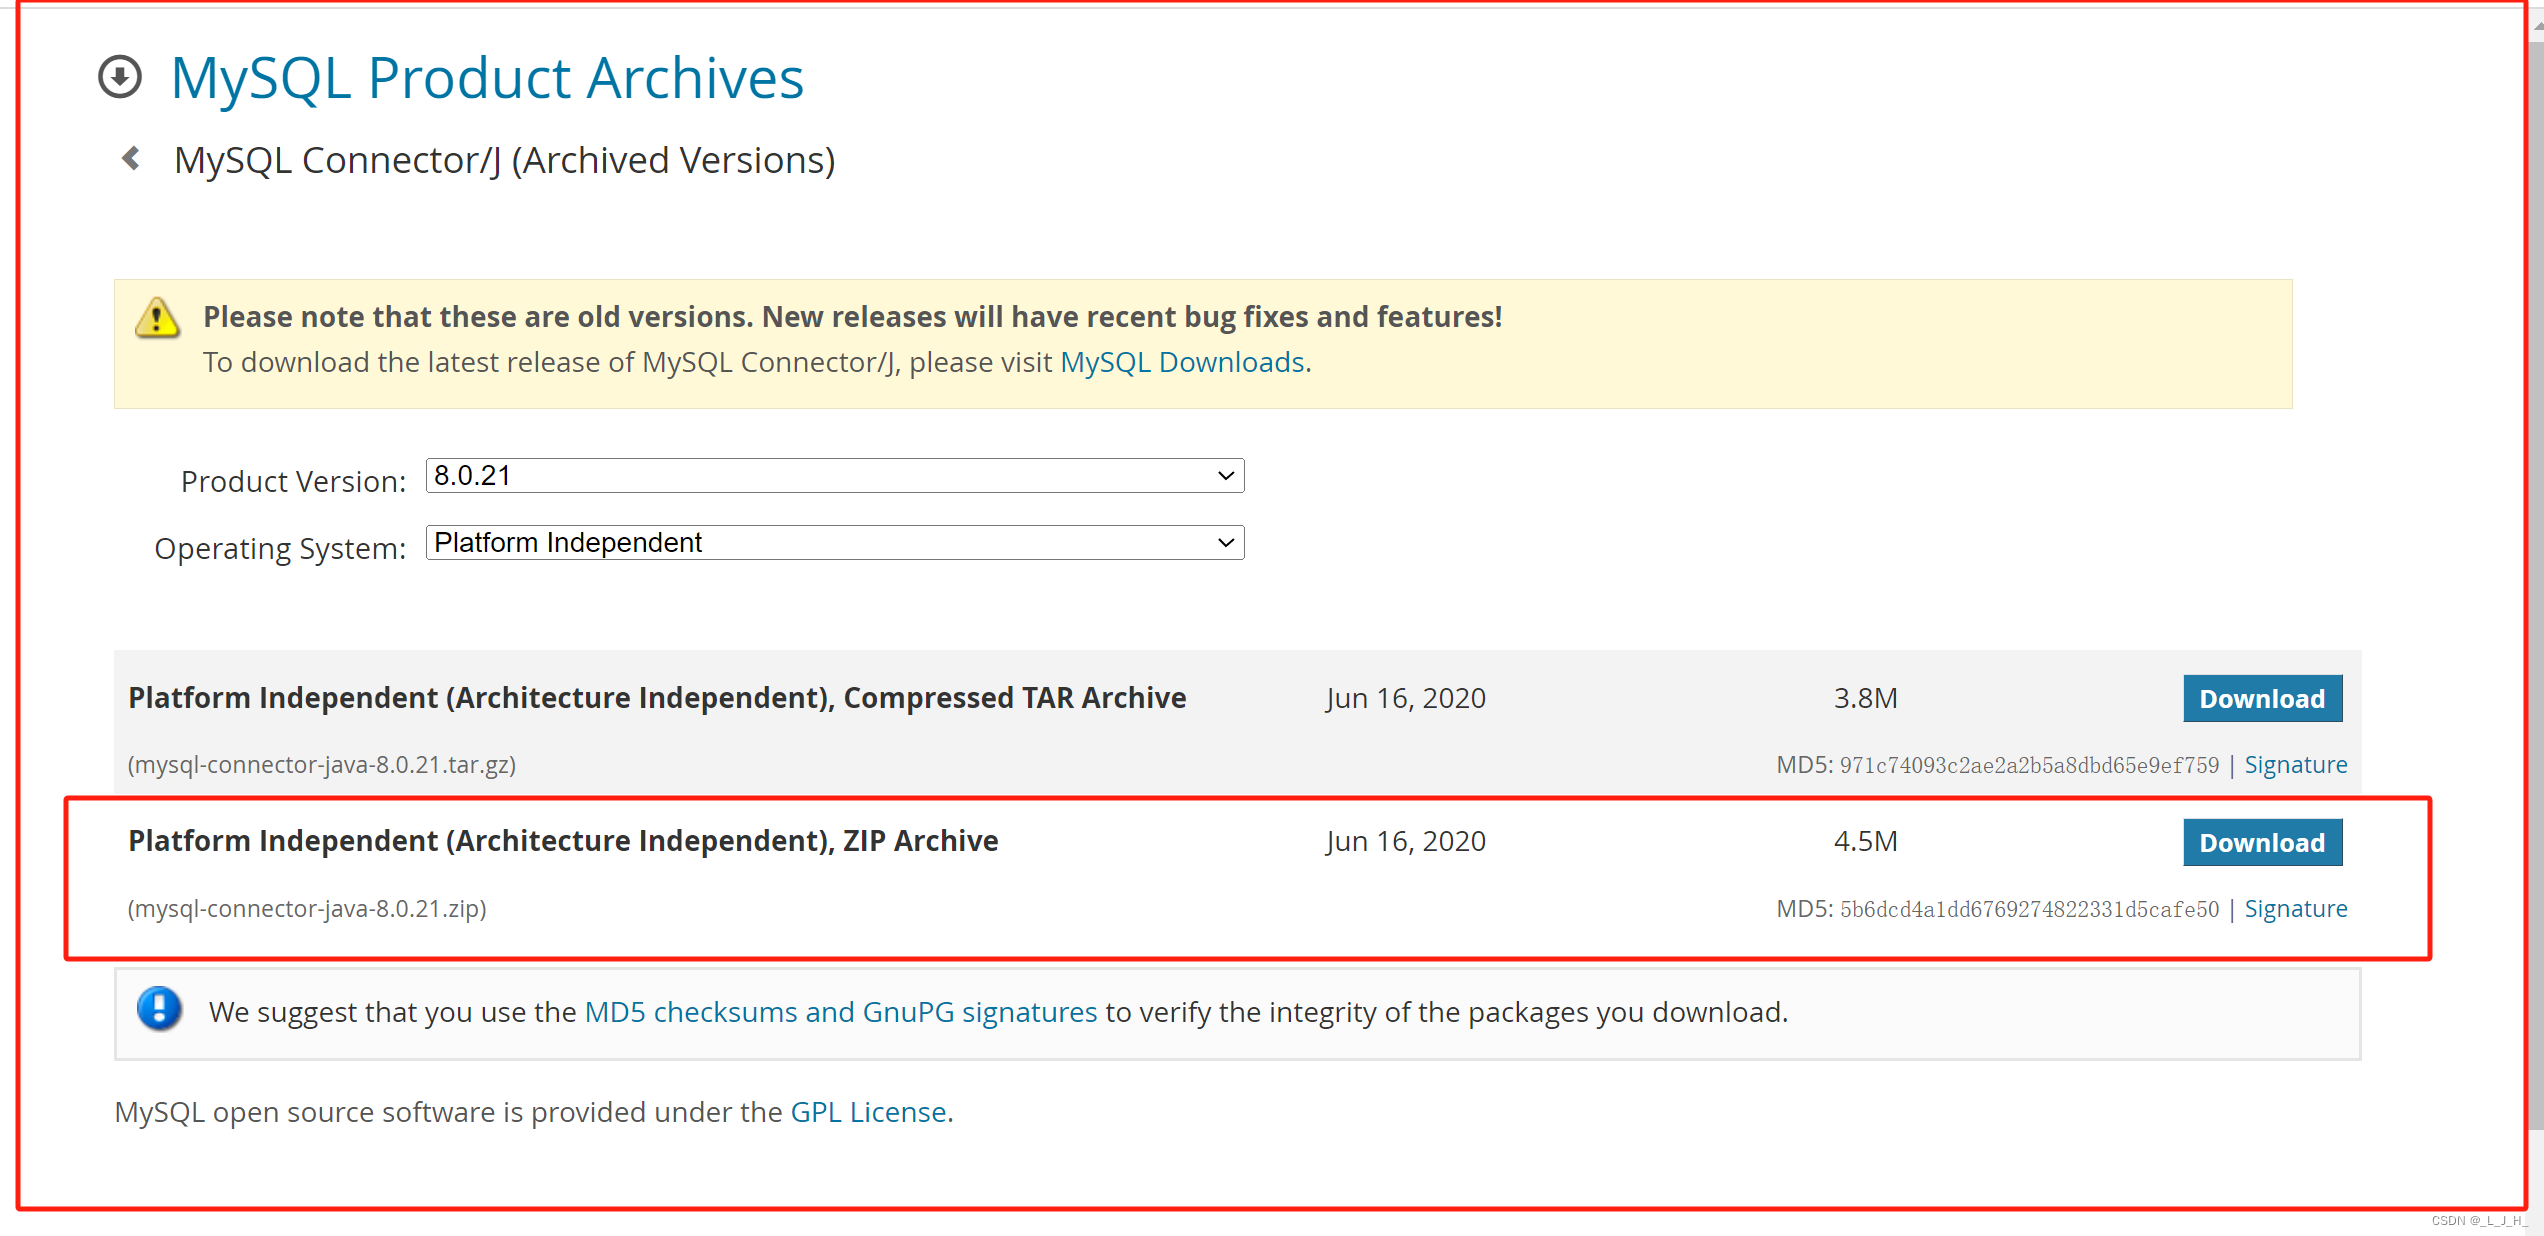Screen dimensions: 2544x1236
Task: Open the GPL License link
Action: [x=868, y=1112]
